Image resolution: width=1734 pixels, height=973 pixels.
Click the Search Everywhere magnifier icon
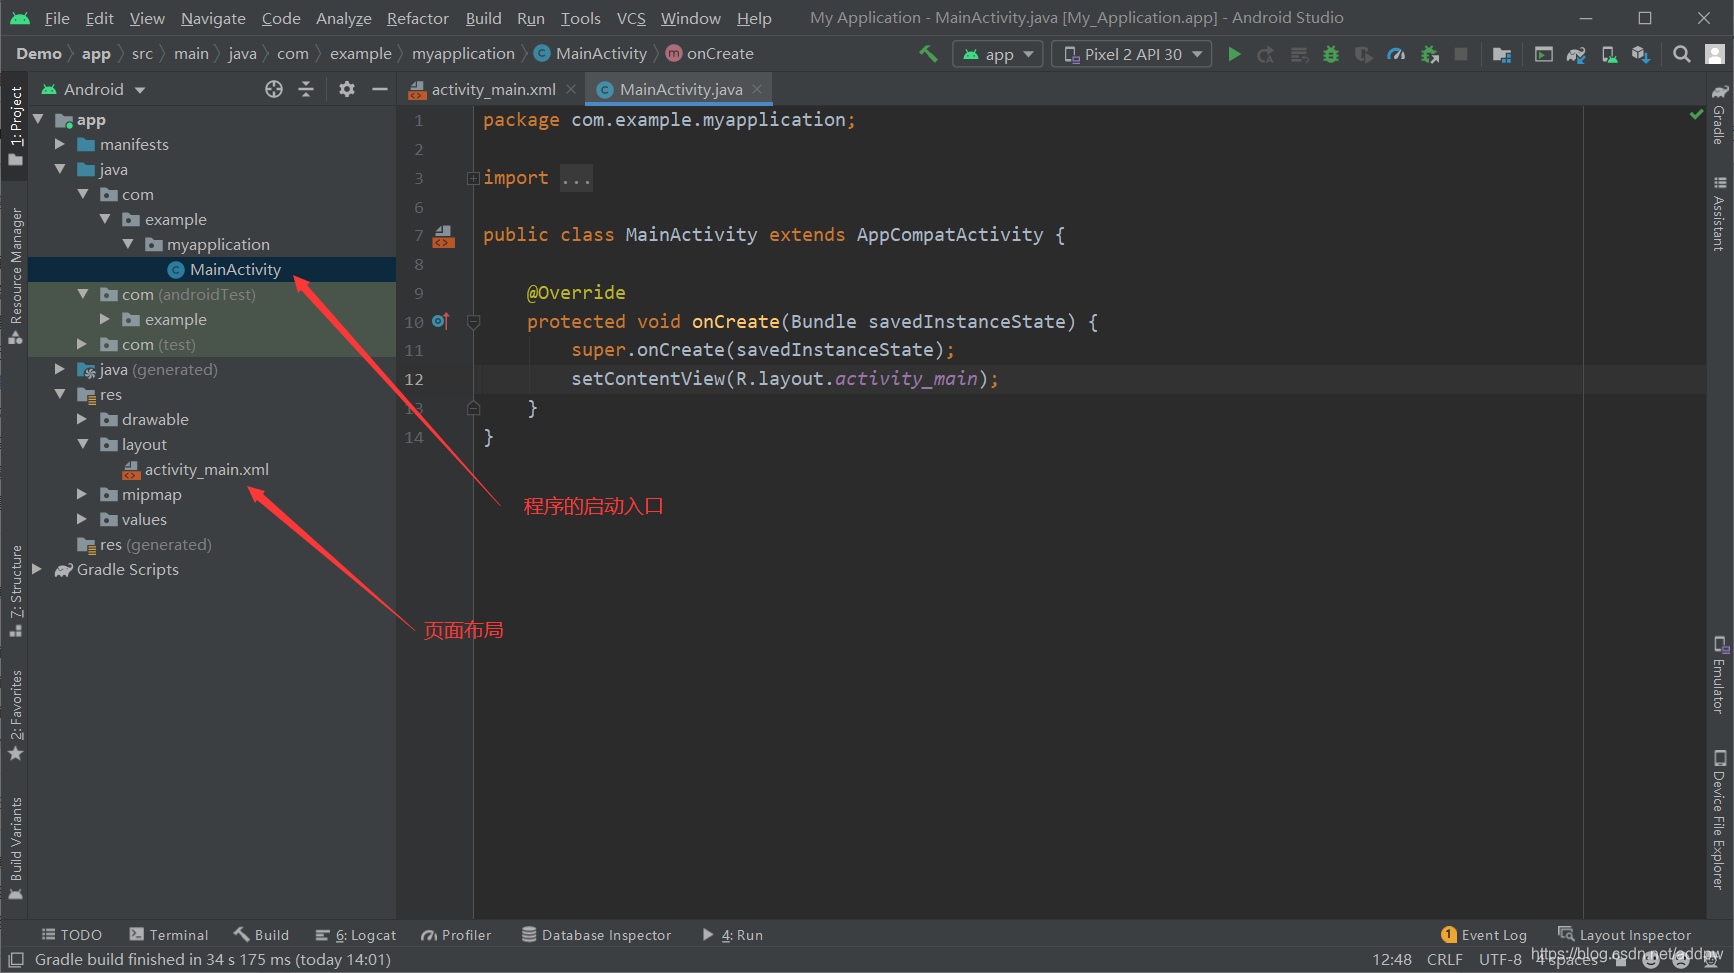pyautogui.click(x=1682, y=54)
